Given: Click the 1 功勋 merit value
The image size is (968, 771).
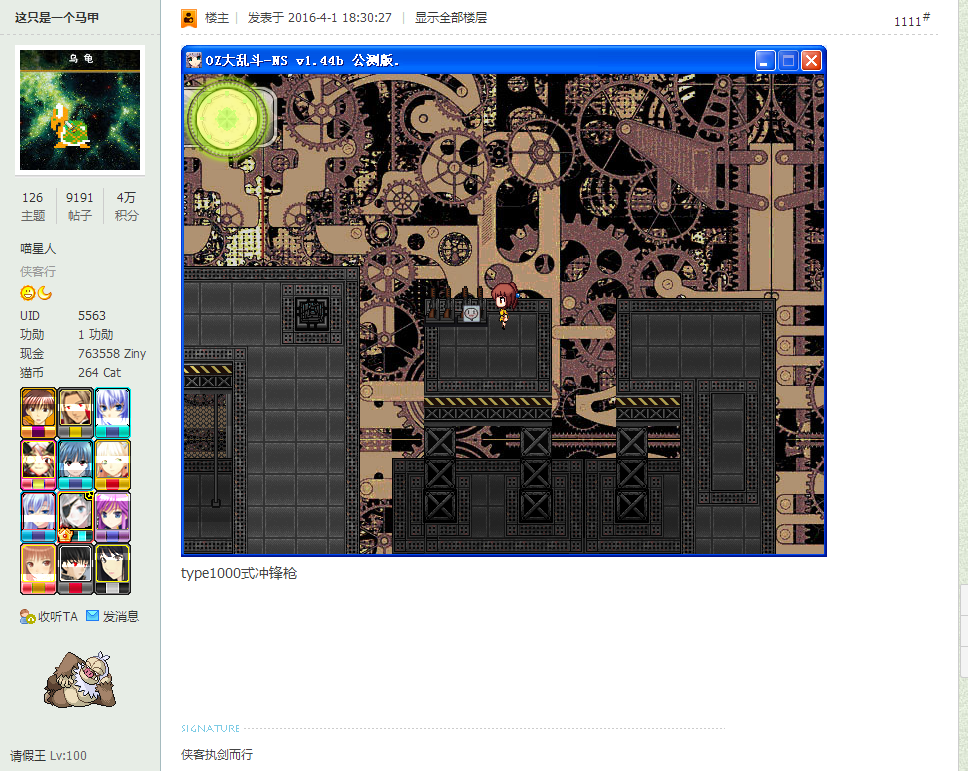Looking at the screenshot, I should 96,335.
